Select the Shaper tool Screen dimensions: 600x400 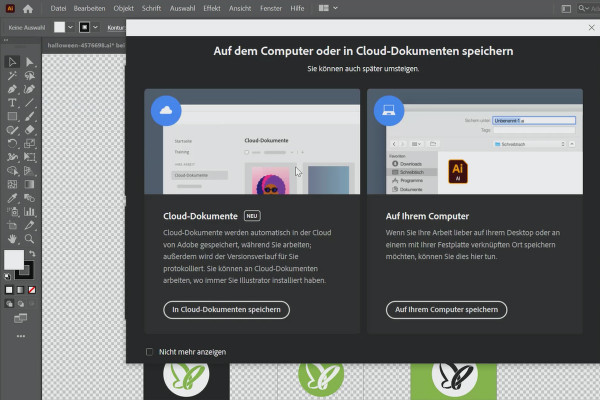point(12,130)
